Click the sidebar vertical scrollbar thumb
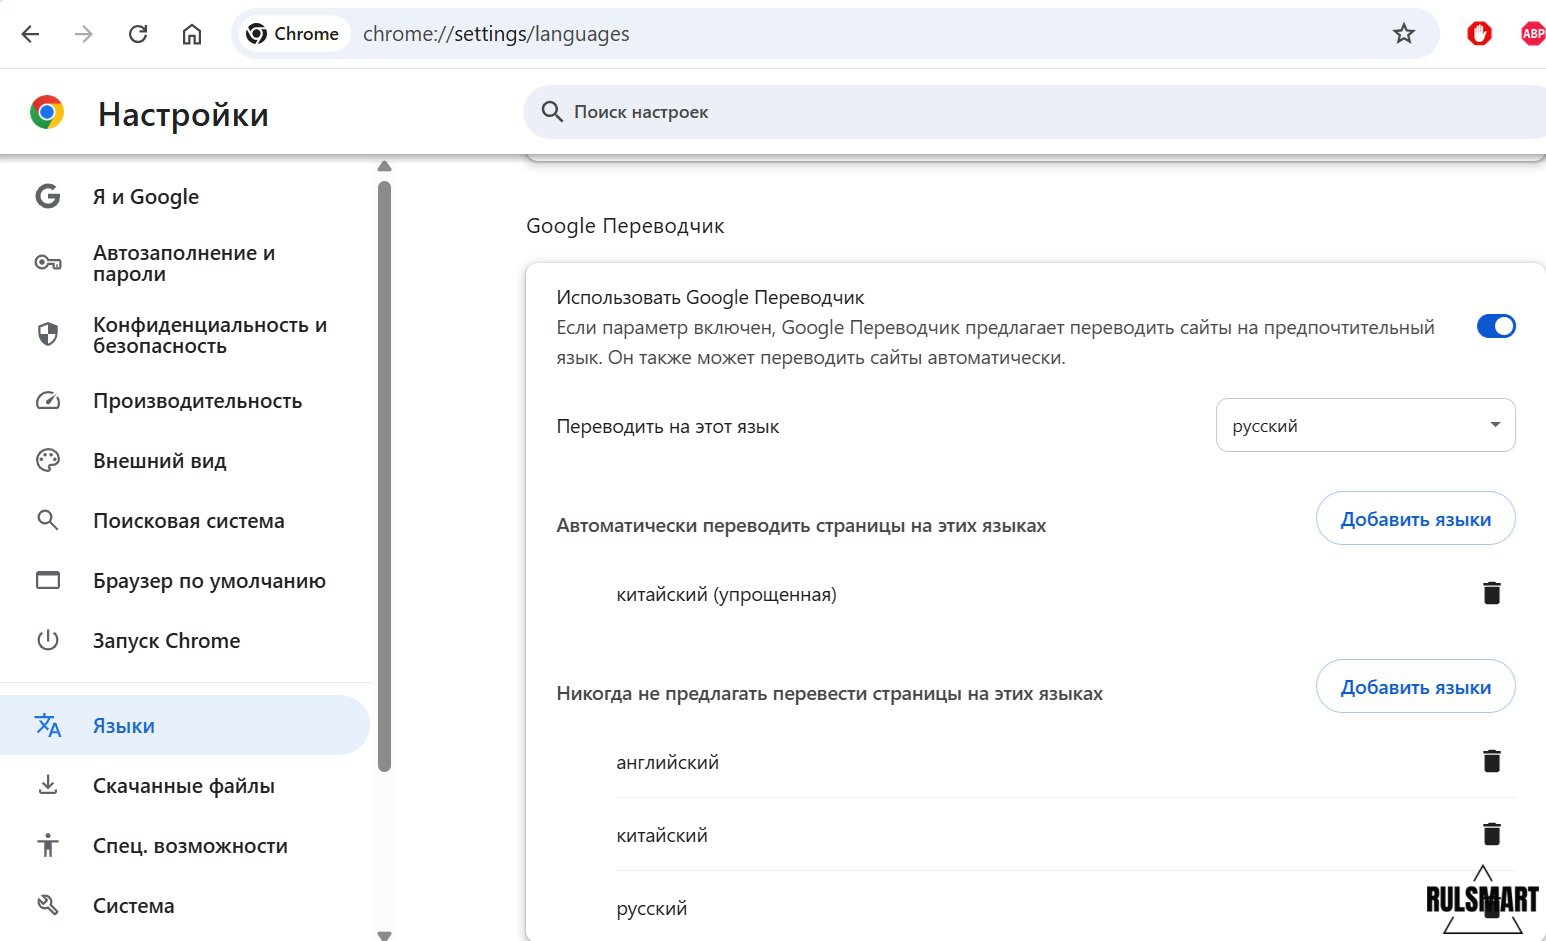 (384, 476)
